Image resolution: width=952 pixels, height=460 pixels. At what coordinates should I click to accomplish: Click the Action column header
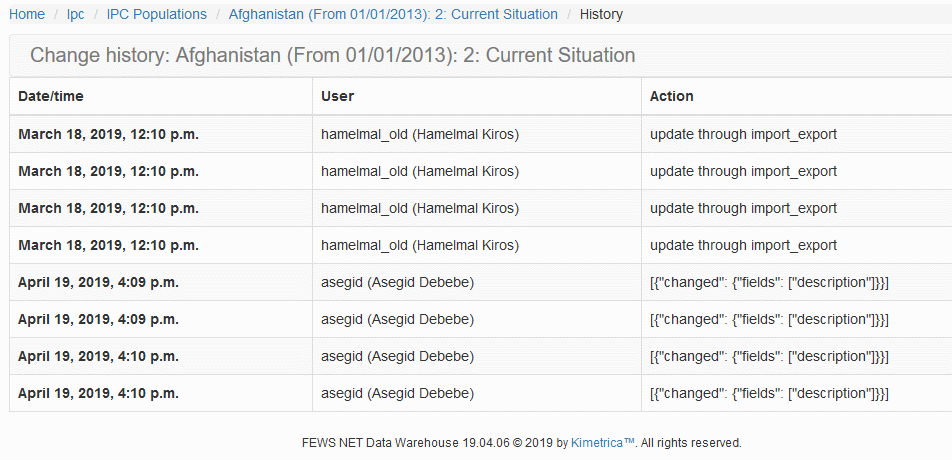tap(671, 96)
